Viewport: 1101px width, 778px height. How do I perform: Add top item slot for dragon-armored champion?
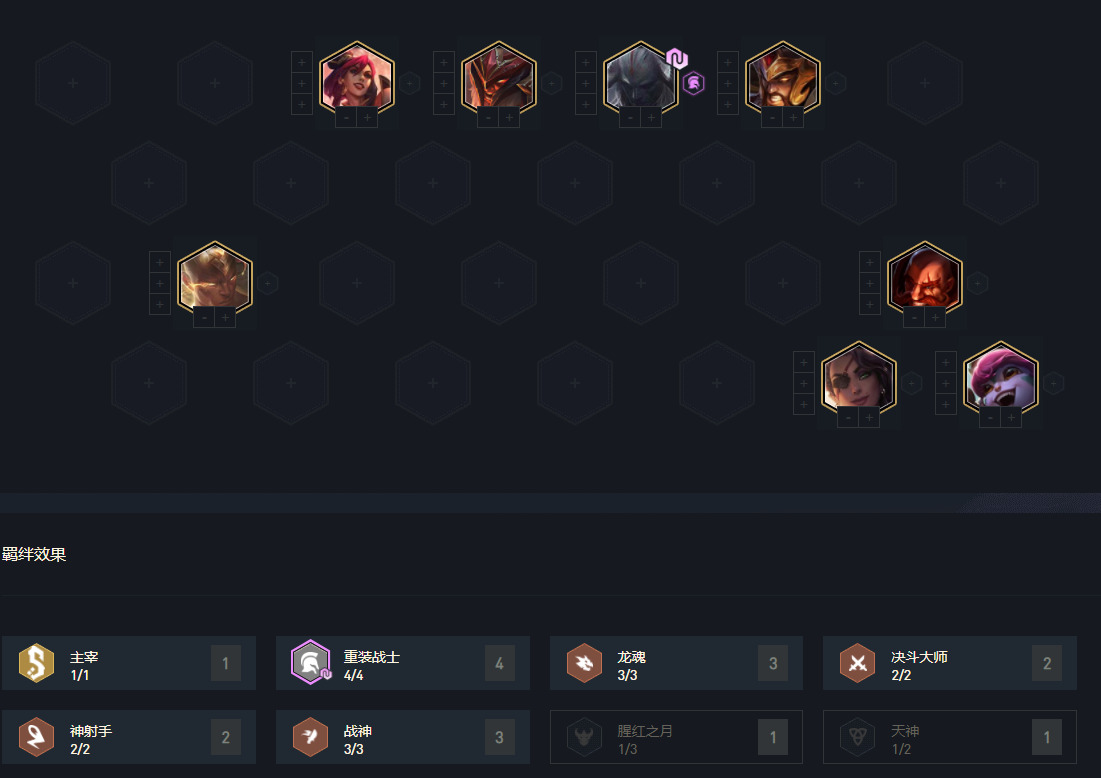pos(444,62)
